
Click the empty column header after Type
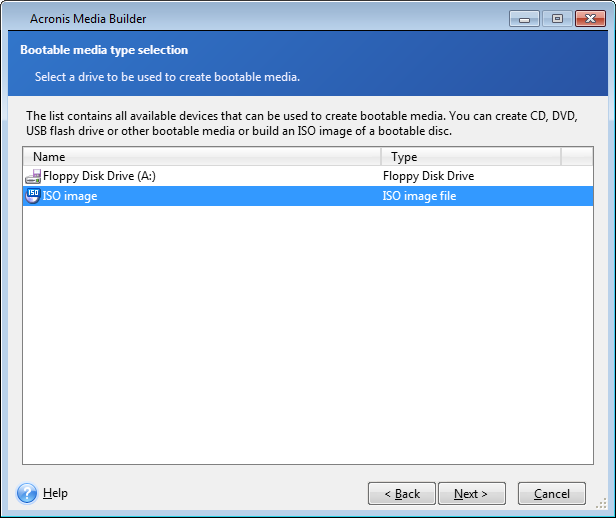(x=577, y=157)
